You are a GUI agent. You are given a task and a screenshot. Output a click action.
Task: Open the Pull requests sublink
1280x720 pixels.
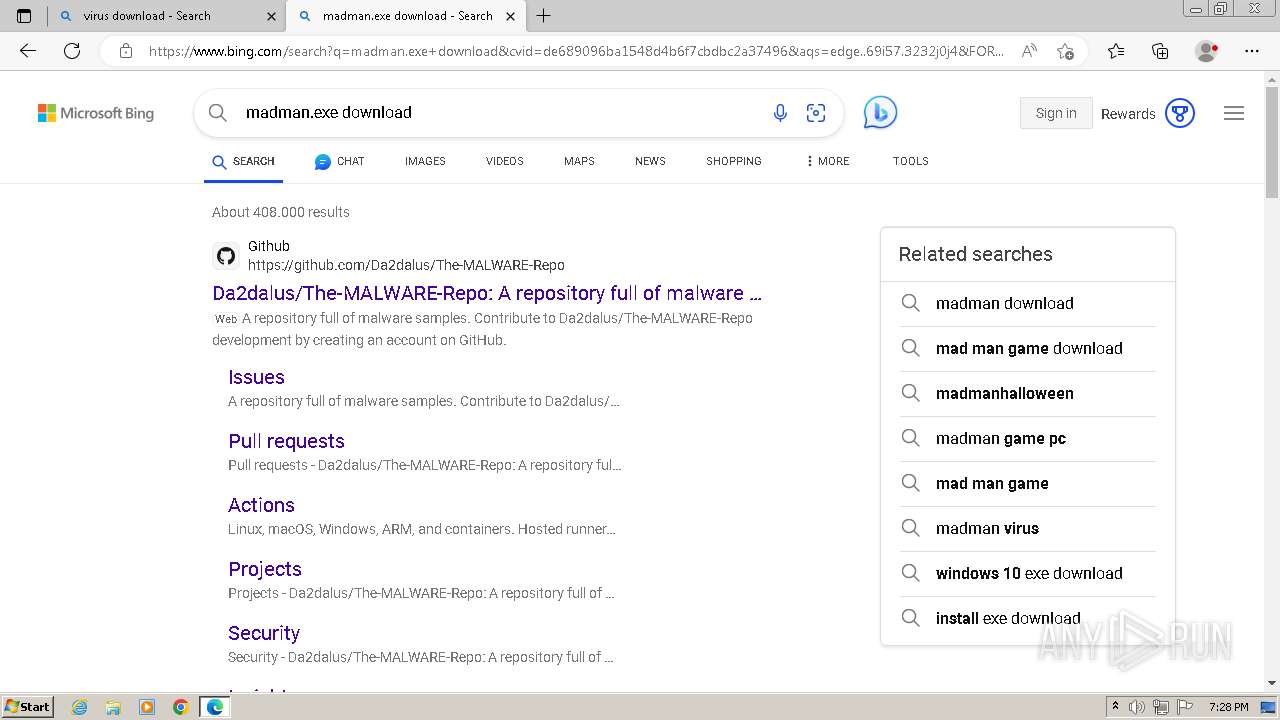[x=286, y=441]
